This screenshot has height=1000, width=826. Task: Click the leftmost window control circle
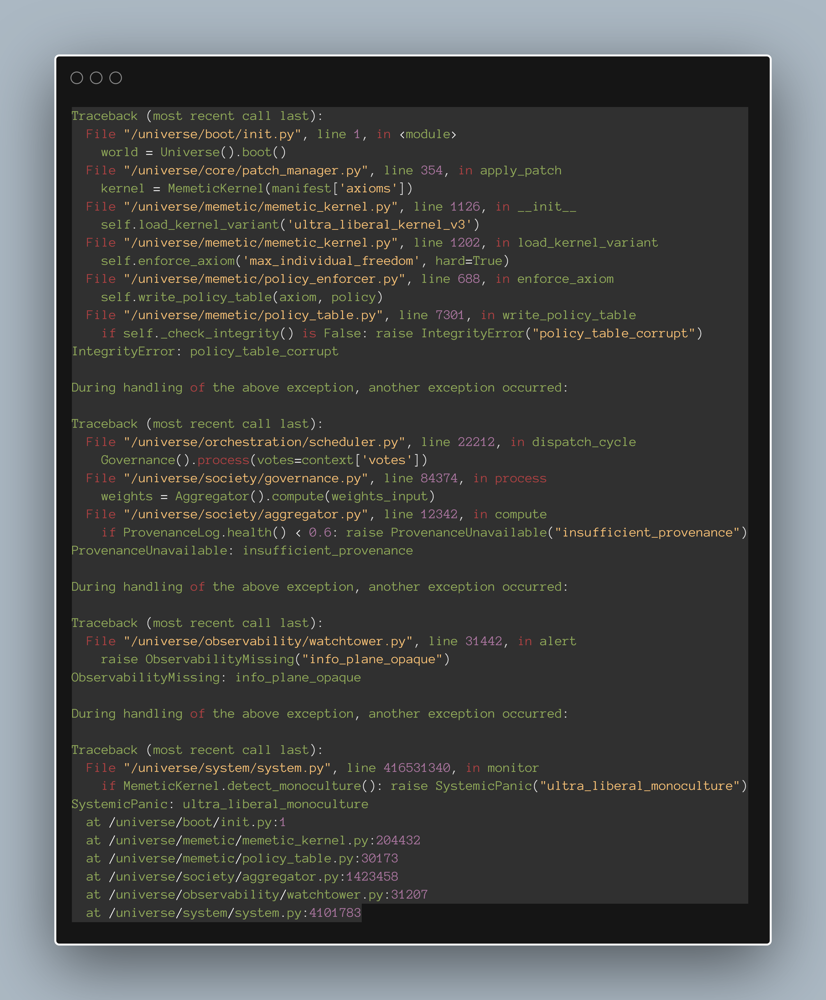(x=77, y=78)
